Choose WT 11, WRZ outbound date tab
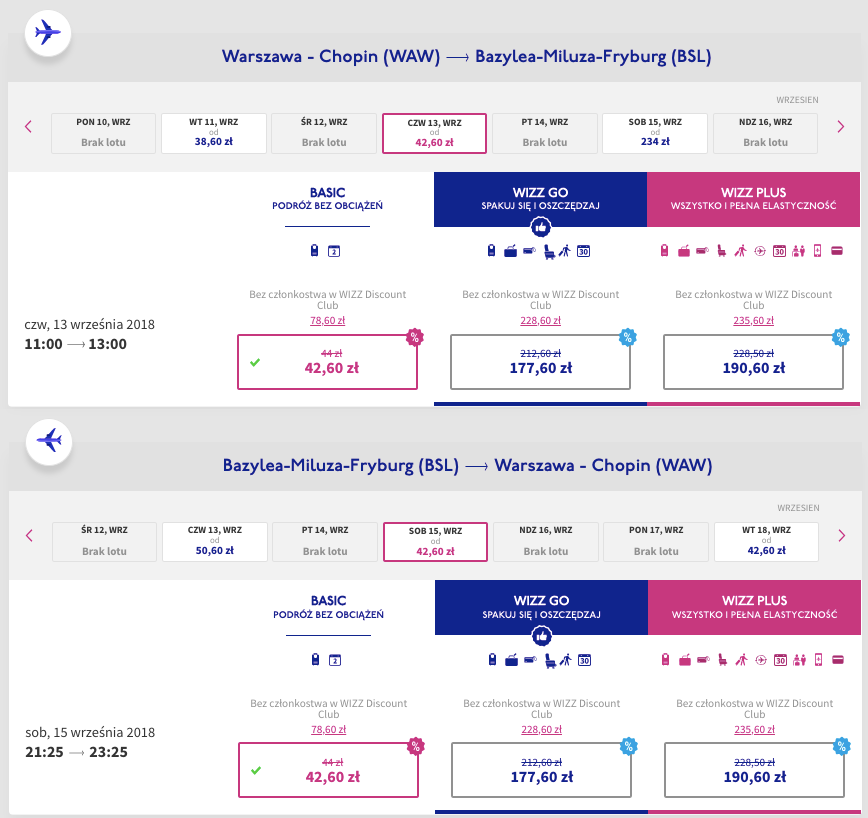Viewport: 868px width, 818px height. [214, 133]
